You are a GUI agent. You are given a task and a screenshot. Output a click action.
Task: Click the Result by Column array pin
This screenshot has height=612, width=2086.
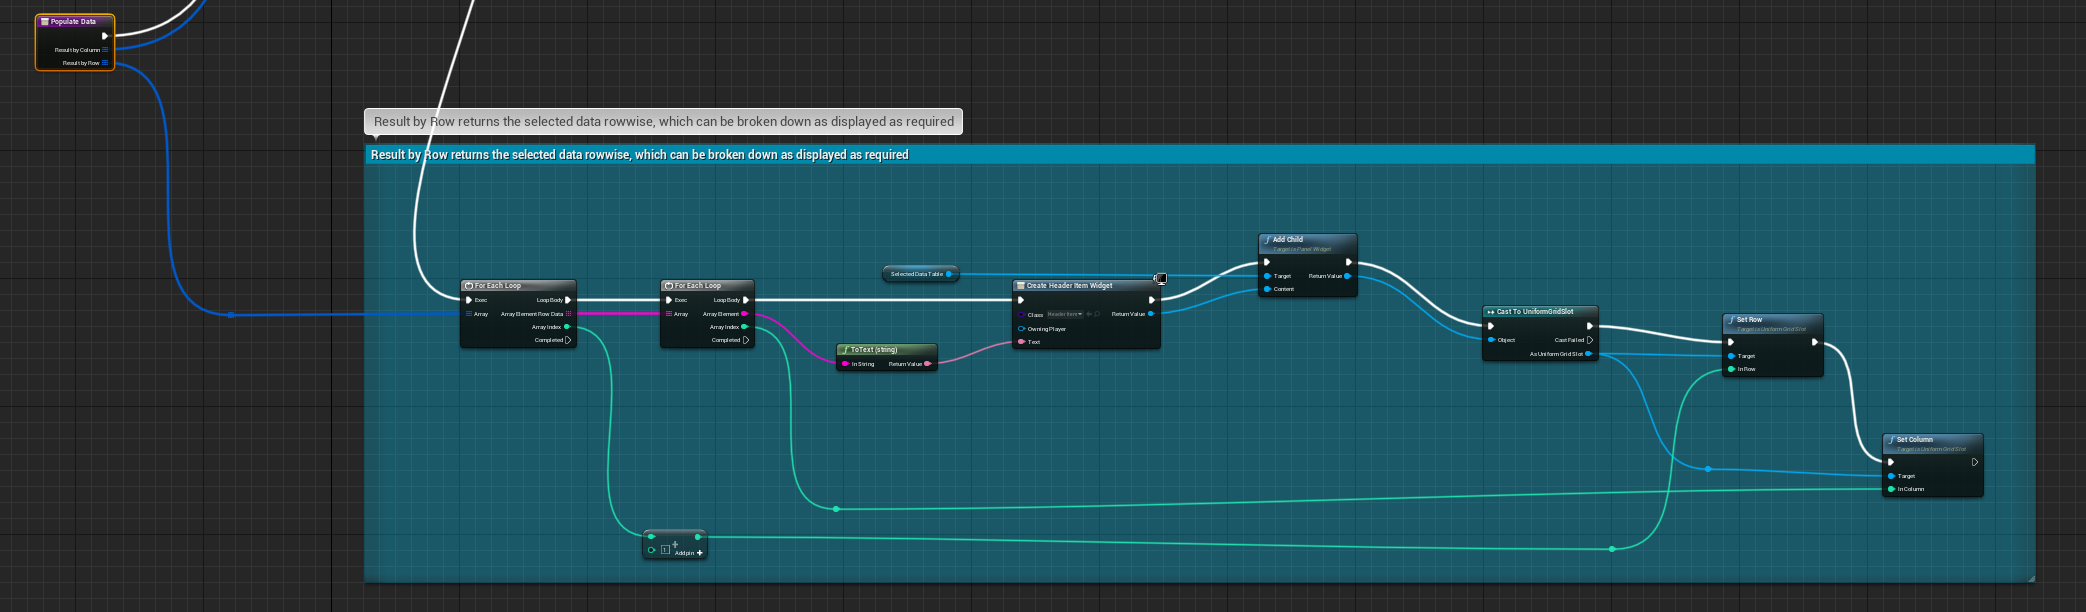[x=105, y=50]
